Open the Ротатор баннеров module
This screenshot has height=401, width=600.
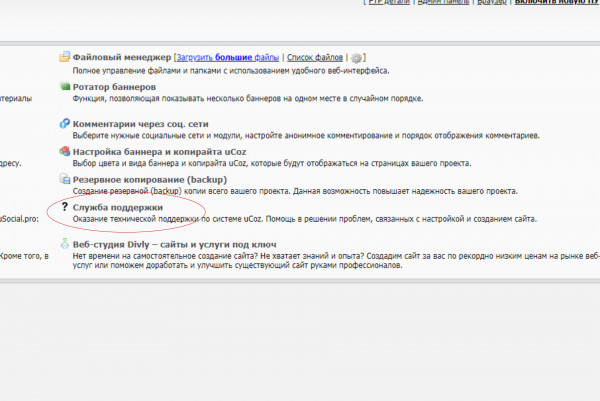pos(114,87)
